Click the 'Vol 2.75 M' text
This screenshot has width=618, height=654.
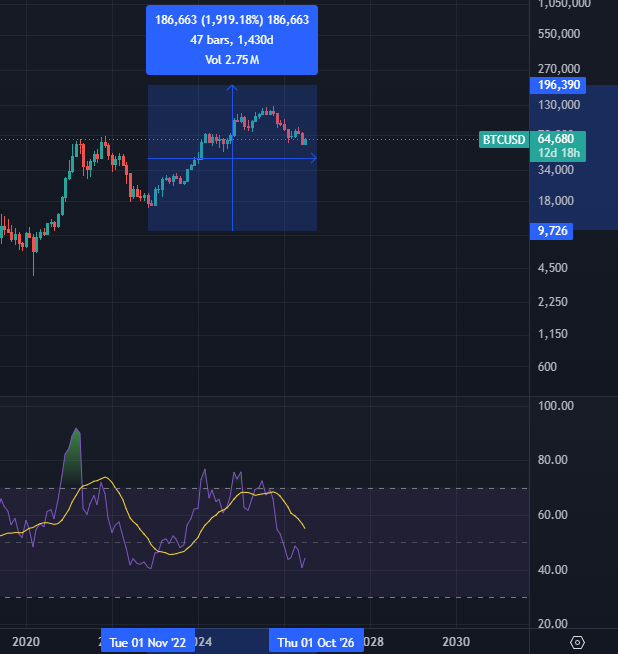pos(232,60)
